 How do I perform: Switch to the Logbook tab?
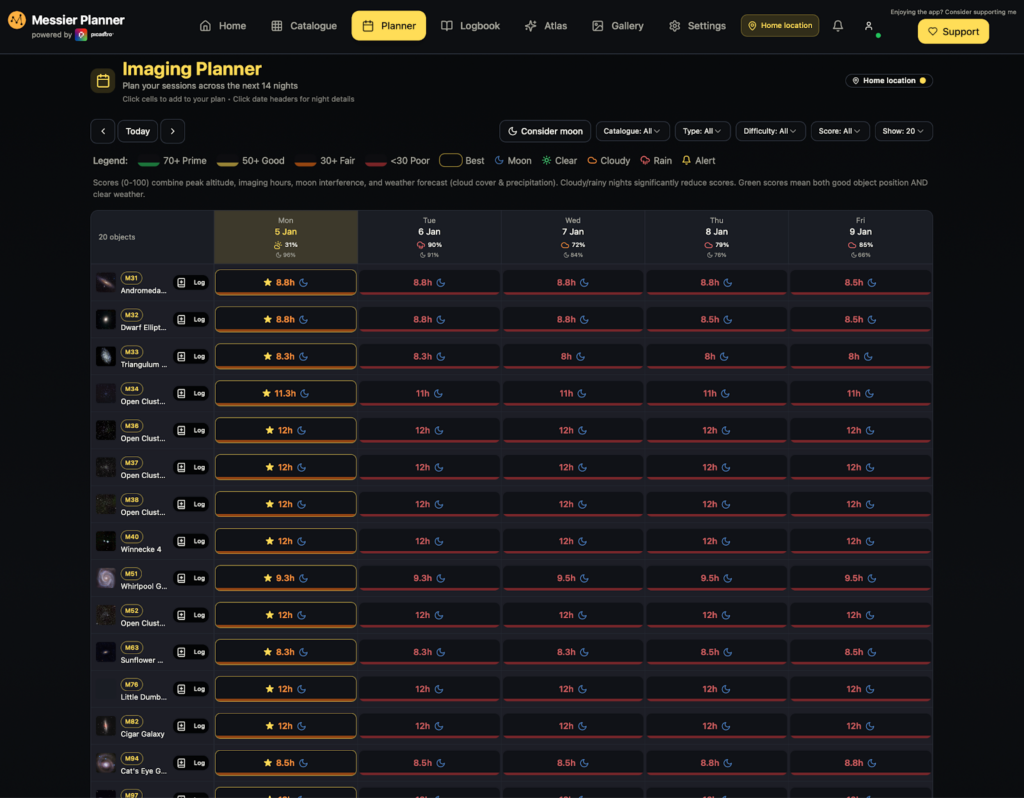[x=470, y=26]
